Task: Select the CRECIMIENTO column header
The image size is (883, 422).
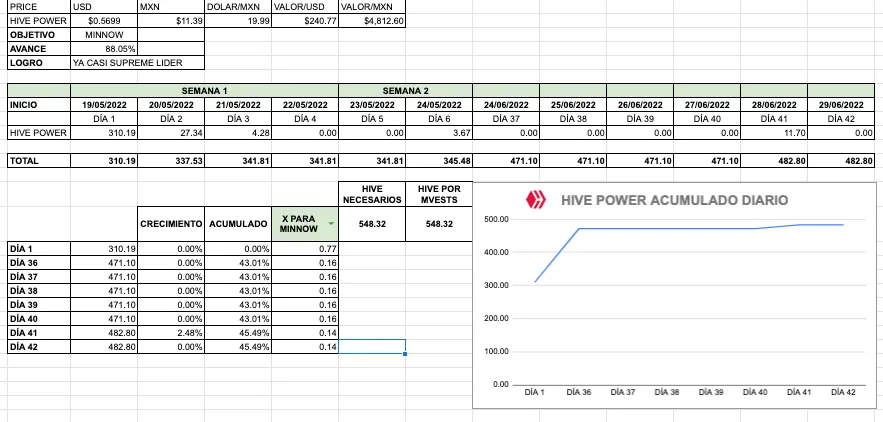Action: click(171, 224)
